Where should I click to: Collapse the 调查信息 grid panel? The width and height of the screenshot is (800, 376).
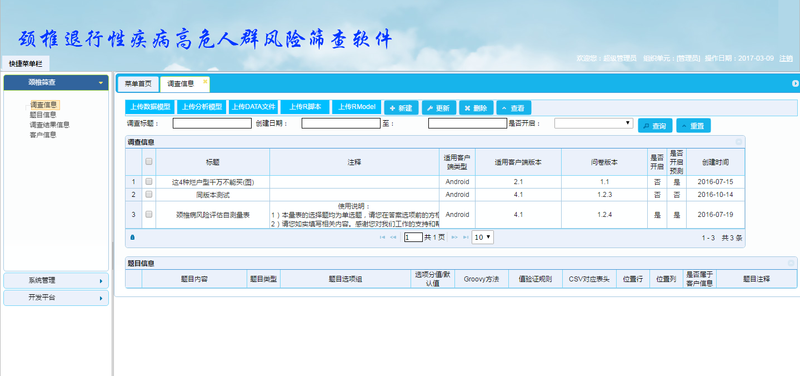point(739,142)
